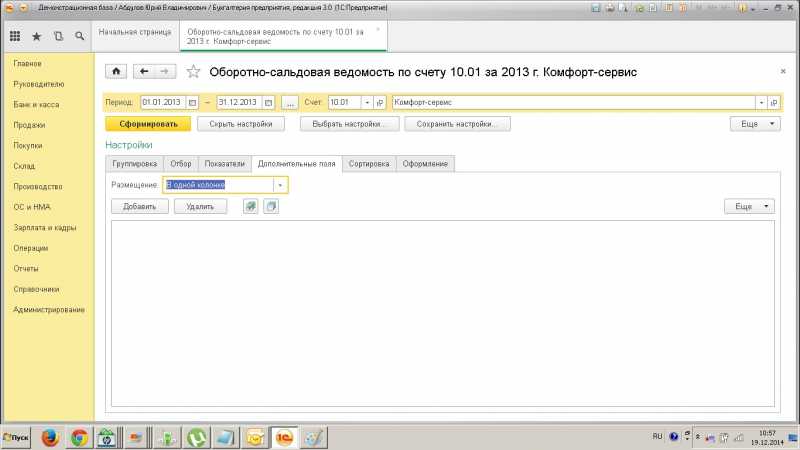Open the ОС и НМА section
This screenshot has height=450, width=800.
[x=32, y=207]
